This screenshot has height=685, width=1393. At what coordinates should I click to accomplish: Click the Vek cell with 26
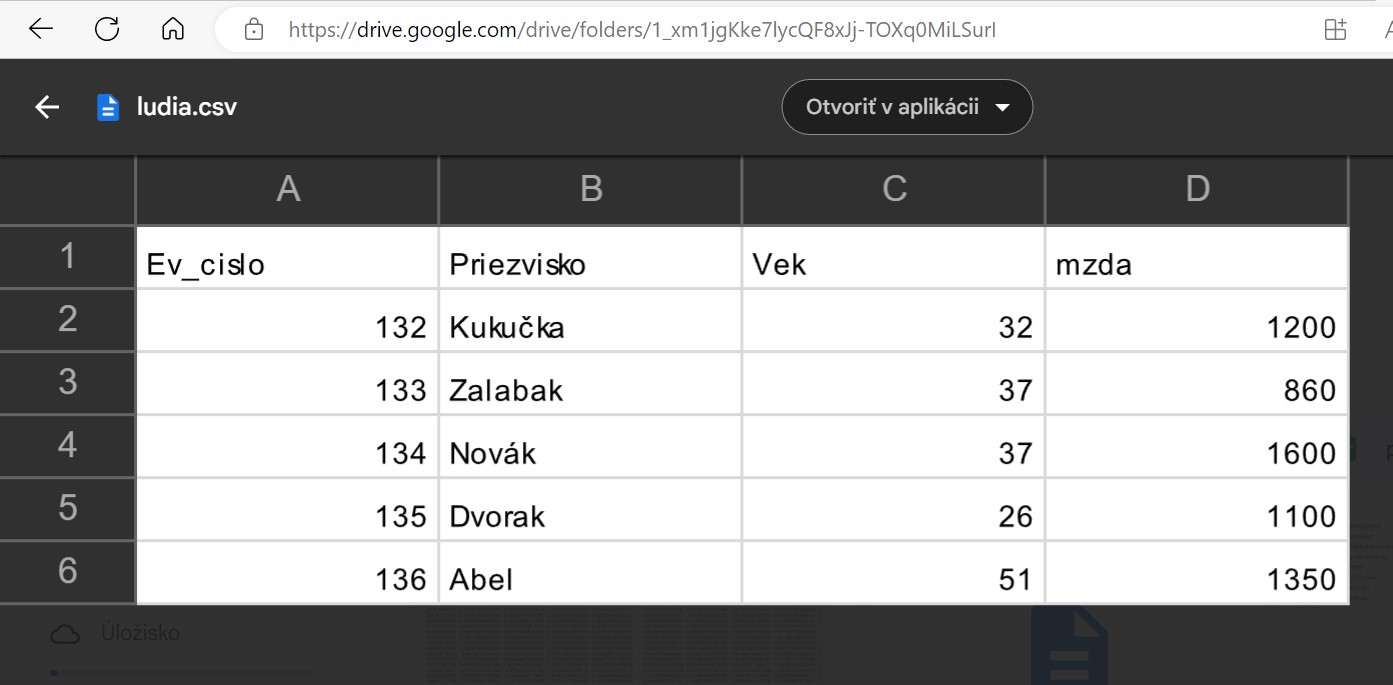tap(893, 516)
